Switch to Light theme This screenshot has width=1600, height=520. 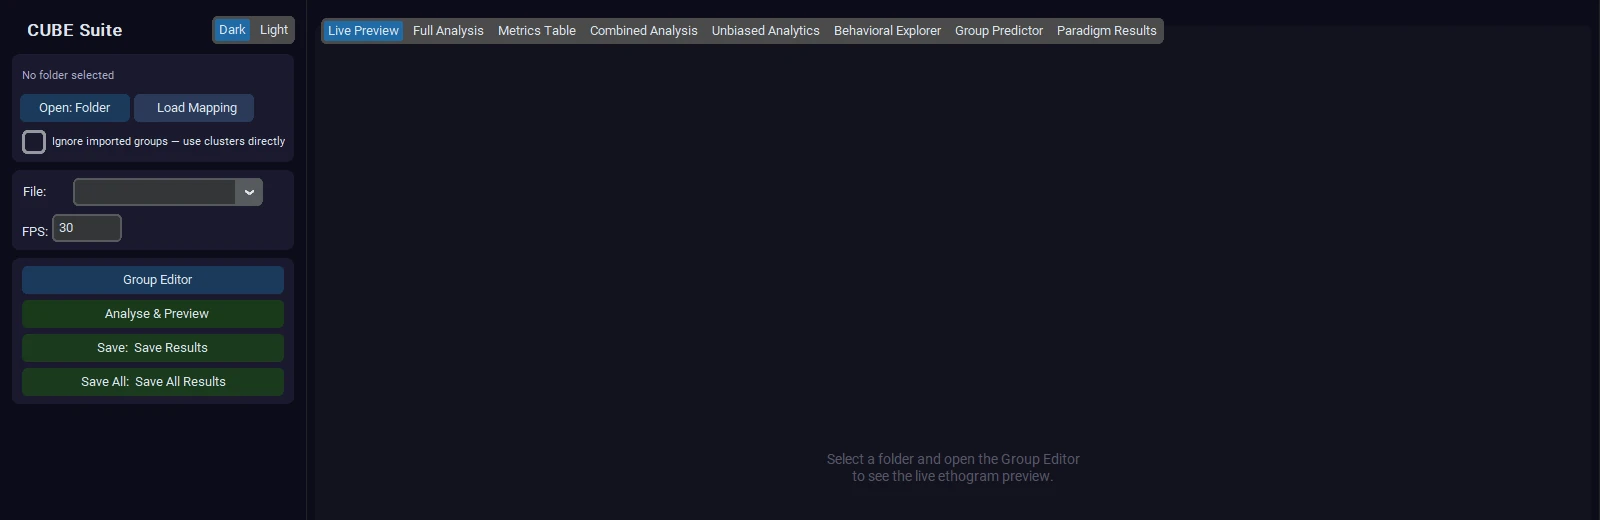pyautogui.click(x=273, y=30)
